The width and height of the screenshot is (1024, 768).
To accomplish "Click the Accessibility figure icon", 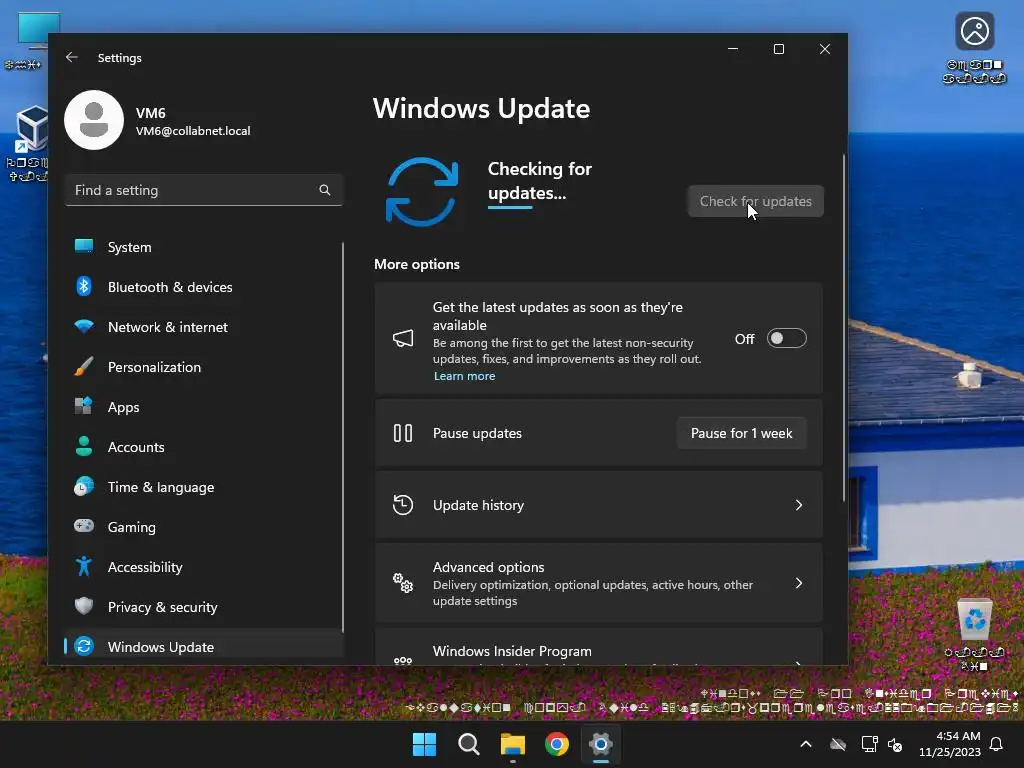I will [x=84, y=566].
